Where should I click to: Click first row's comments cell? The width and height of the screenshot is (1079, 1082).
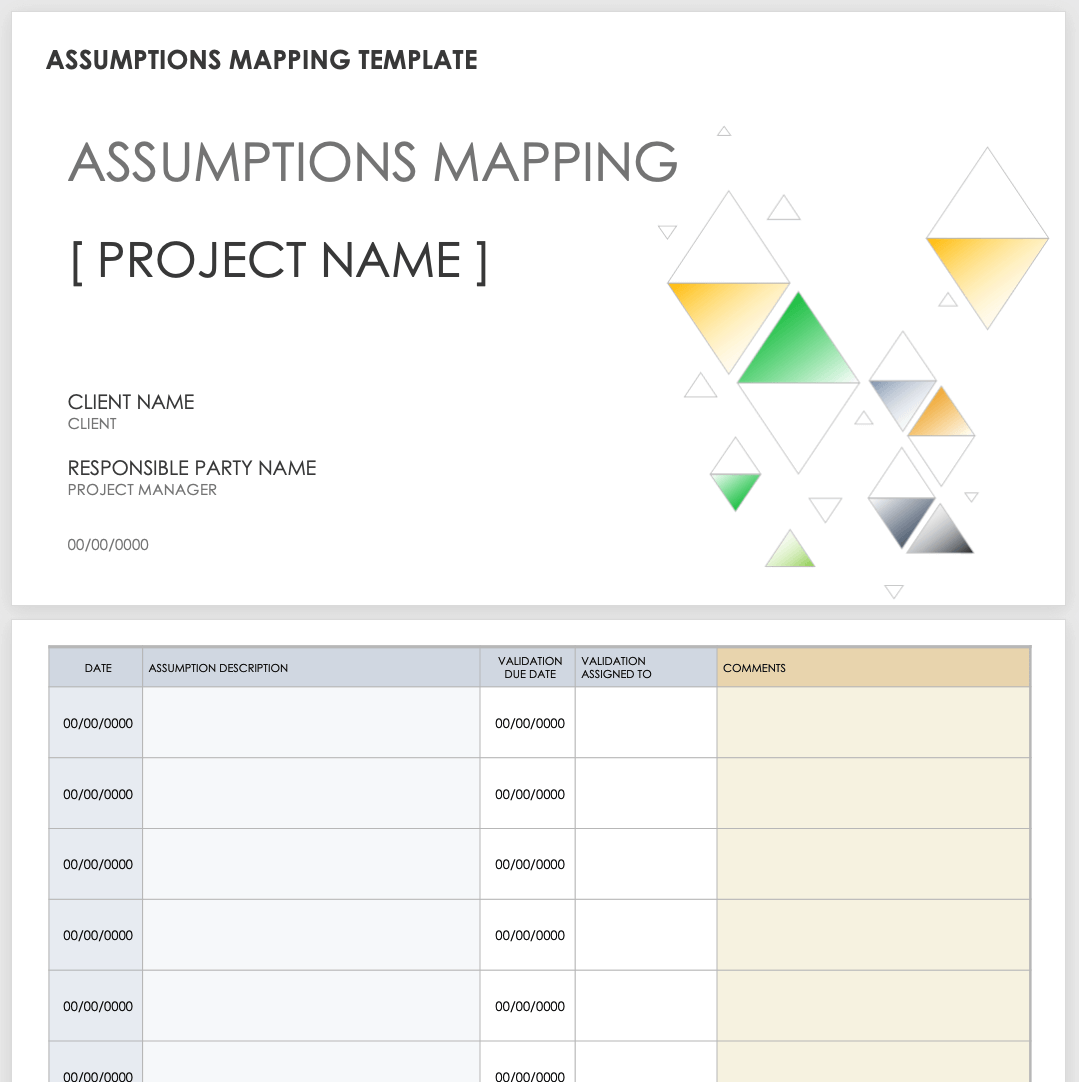872,723
